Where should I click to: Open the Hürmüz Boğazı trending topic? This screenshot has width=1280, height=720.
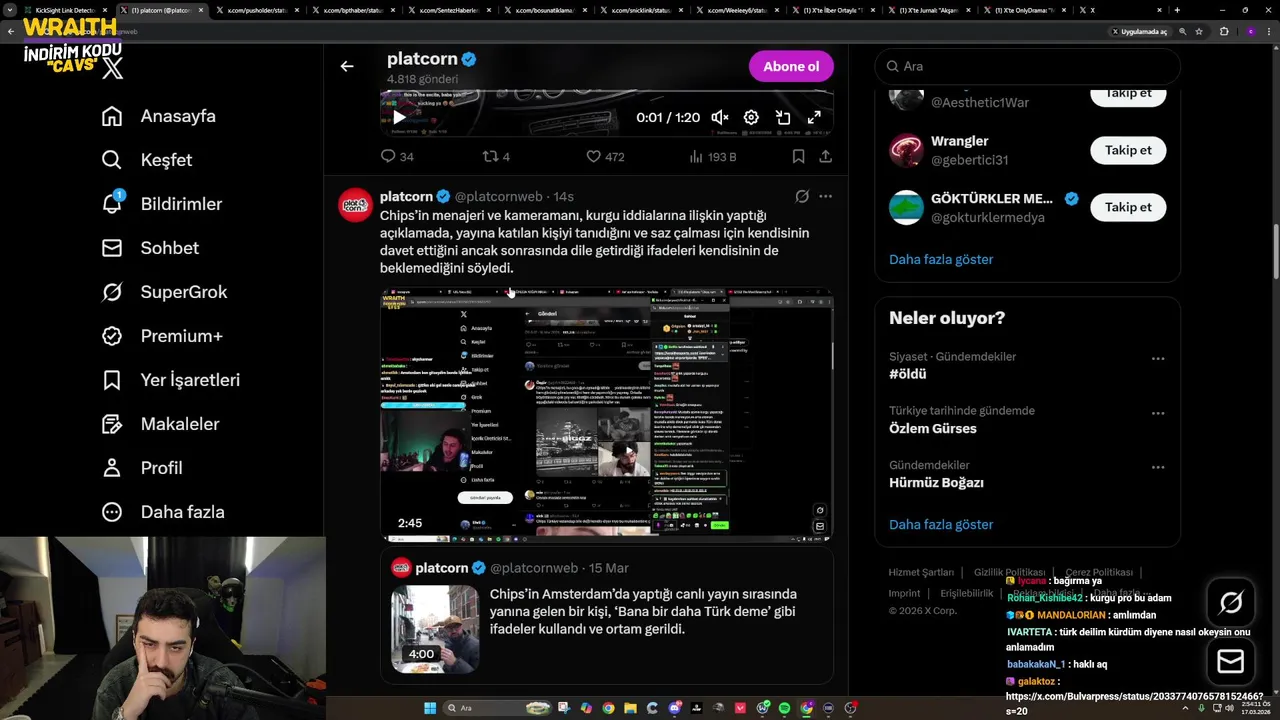(936, 482)
